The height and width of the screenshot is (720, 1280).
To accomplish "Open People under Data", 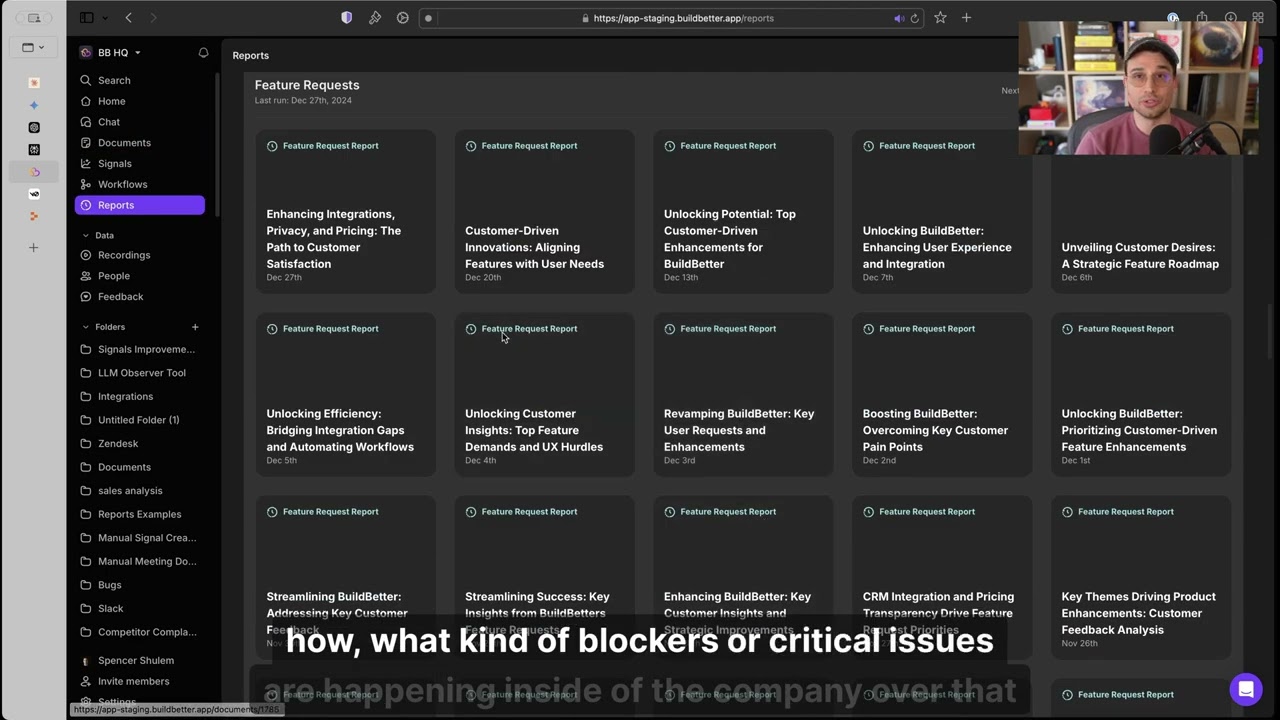I will tap(140, 276).
